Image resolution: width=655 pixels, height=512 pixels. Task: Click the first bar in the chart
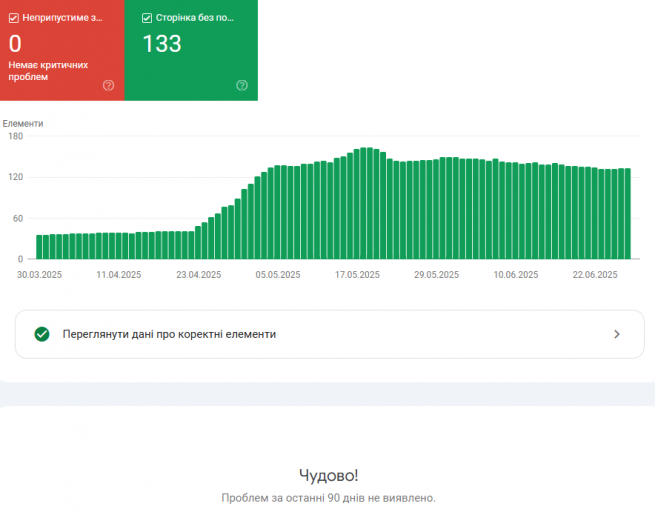39,247
